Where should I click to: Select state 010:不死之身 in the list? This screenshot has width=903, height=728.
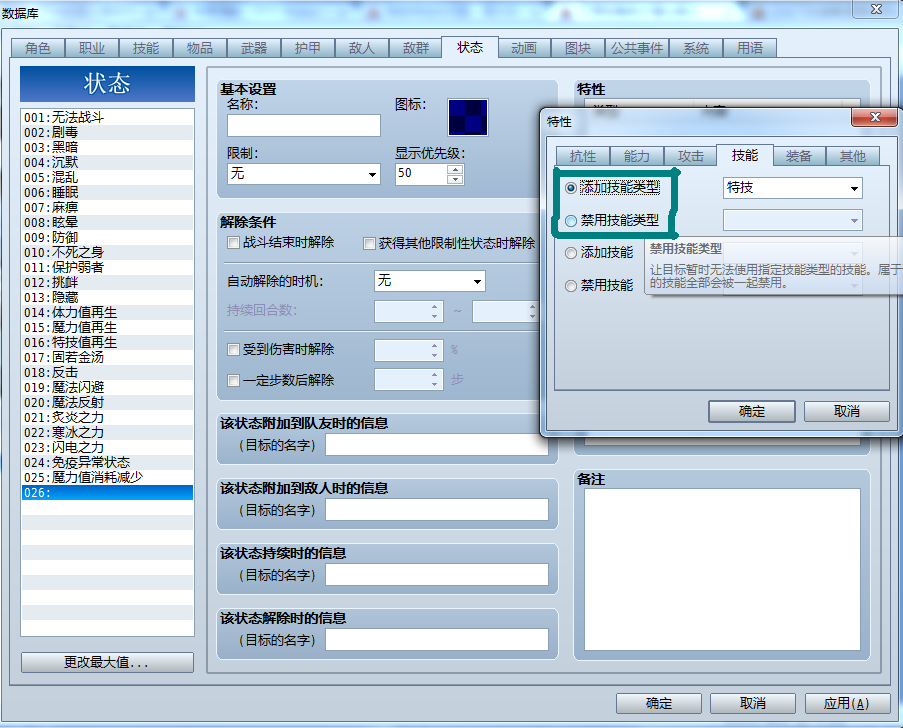point(107,252)
